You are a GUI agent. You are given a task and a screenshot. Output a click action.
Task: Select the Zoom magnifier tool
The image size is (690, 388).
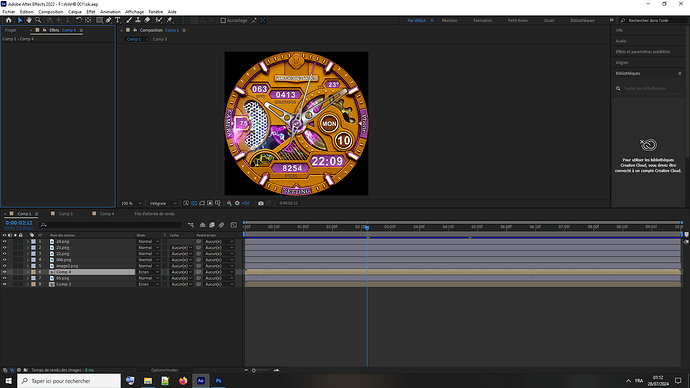coord(38,20)
